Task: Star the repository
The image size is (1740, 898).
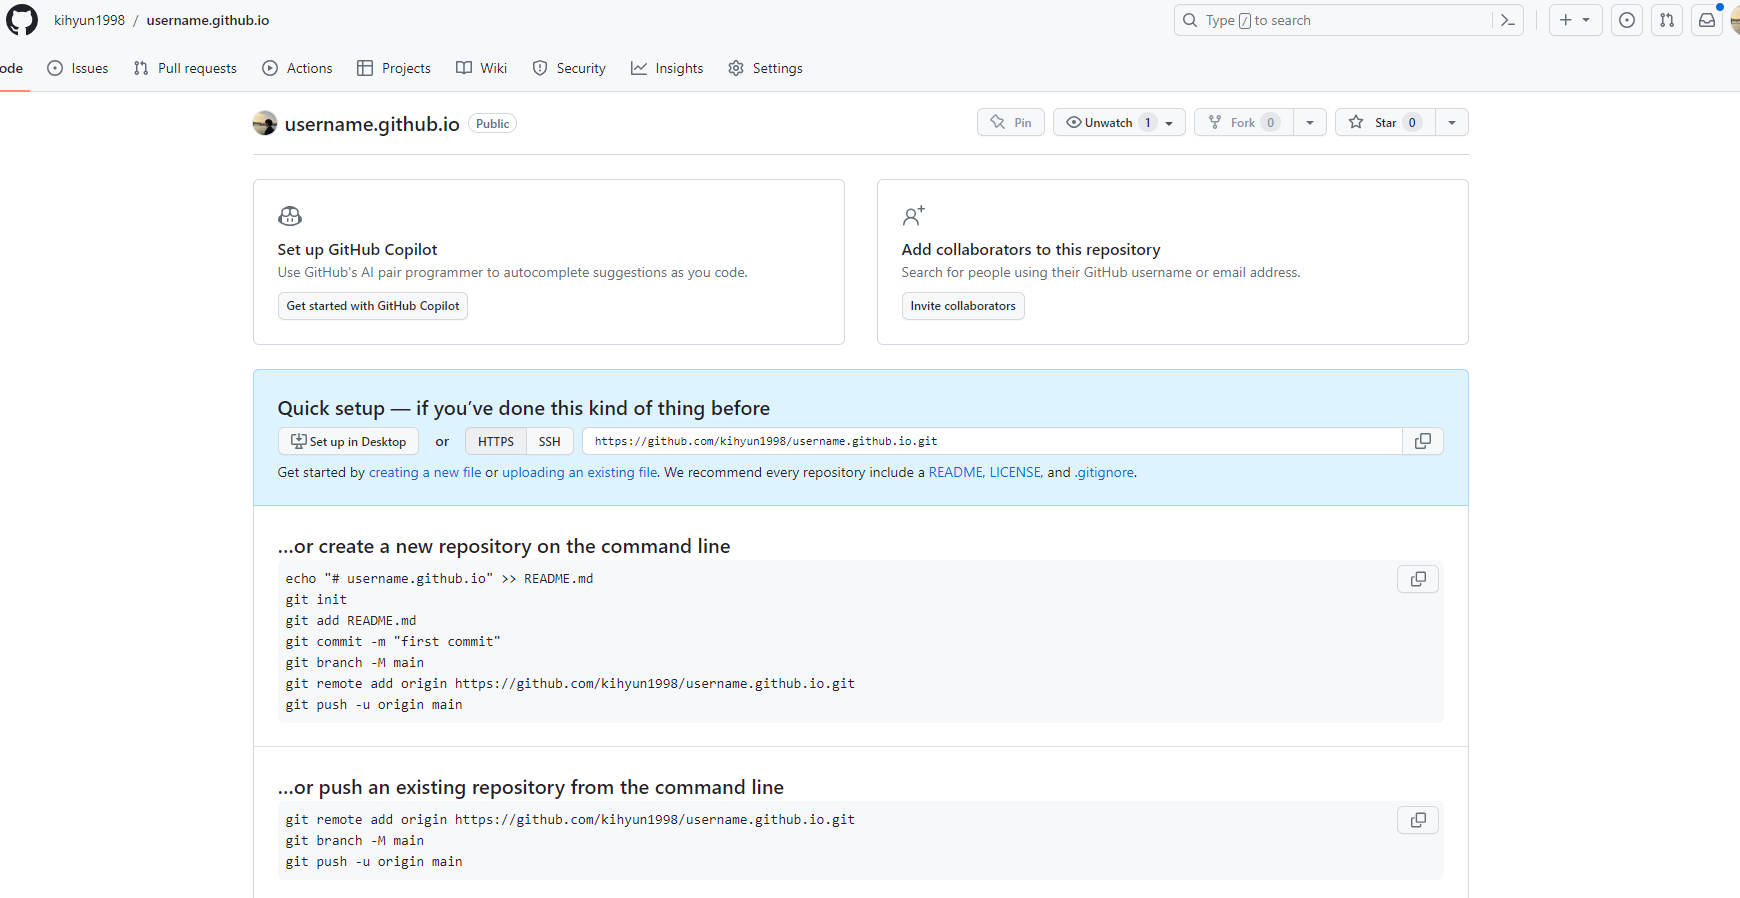Action: tap(1385, 122)
